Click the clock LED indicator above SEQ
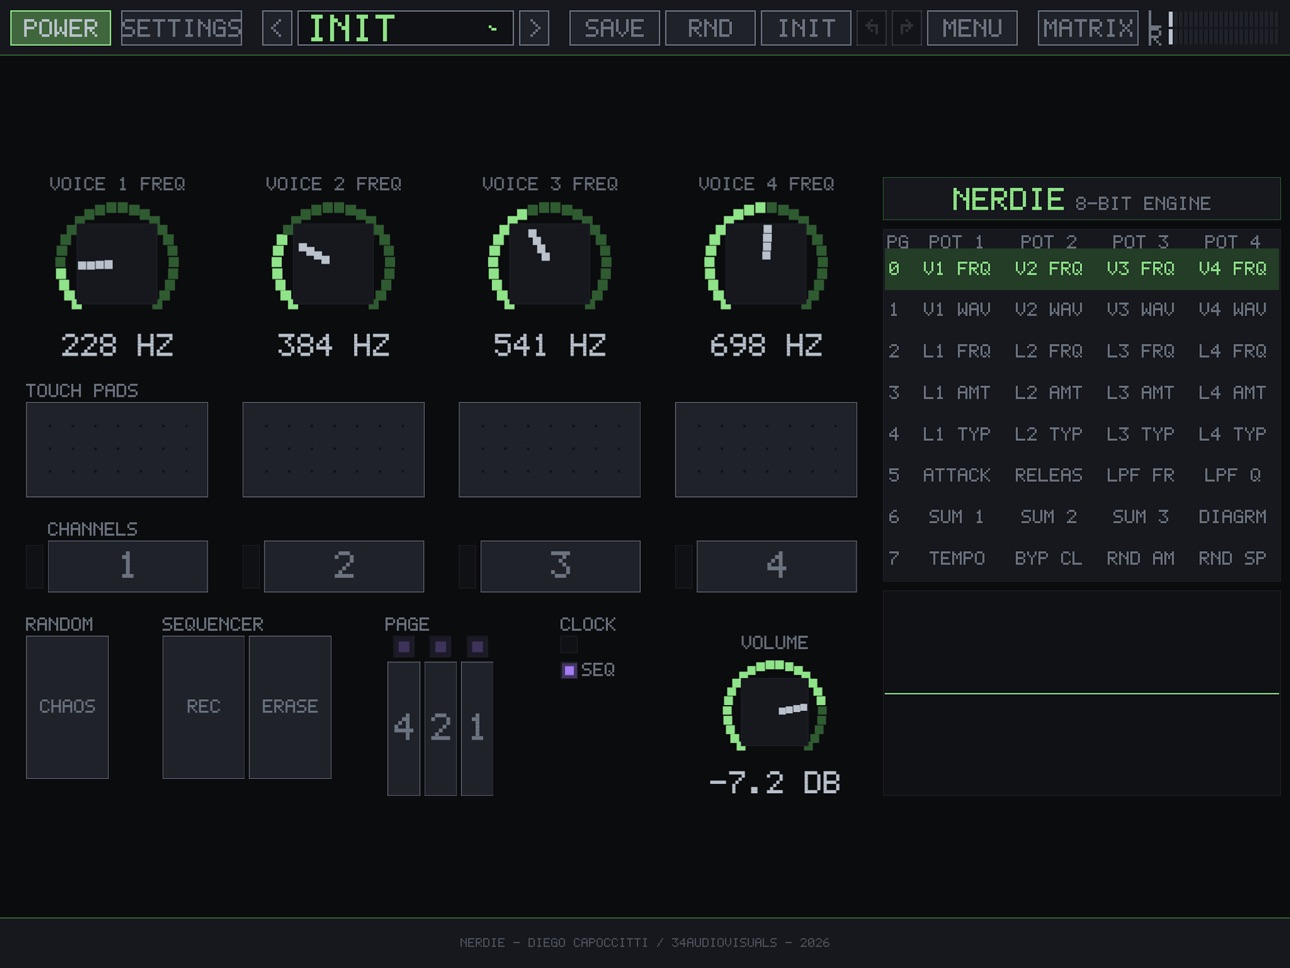The image size is (1290, 968). pos(569,646)
